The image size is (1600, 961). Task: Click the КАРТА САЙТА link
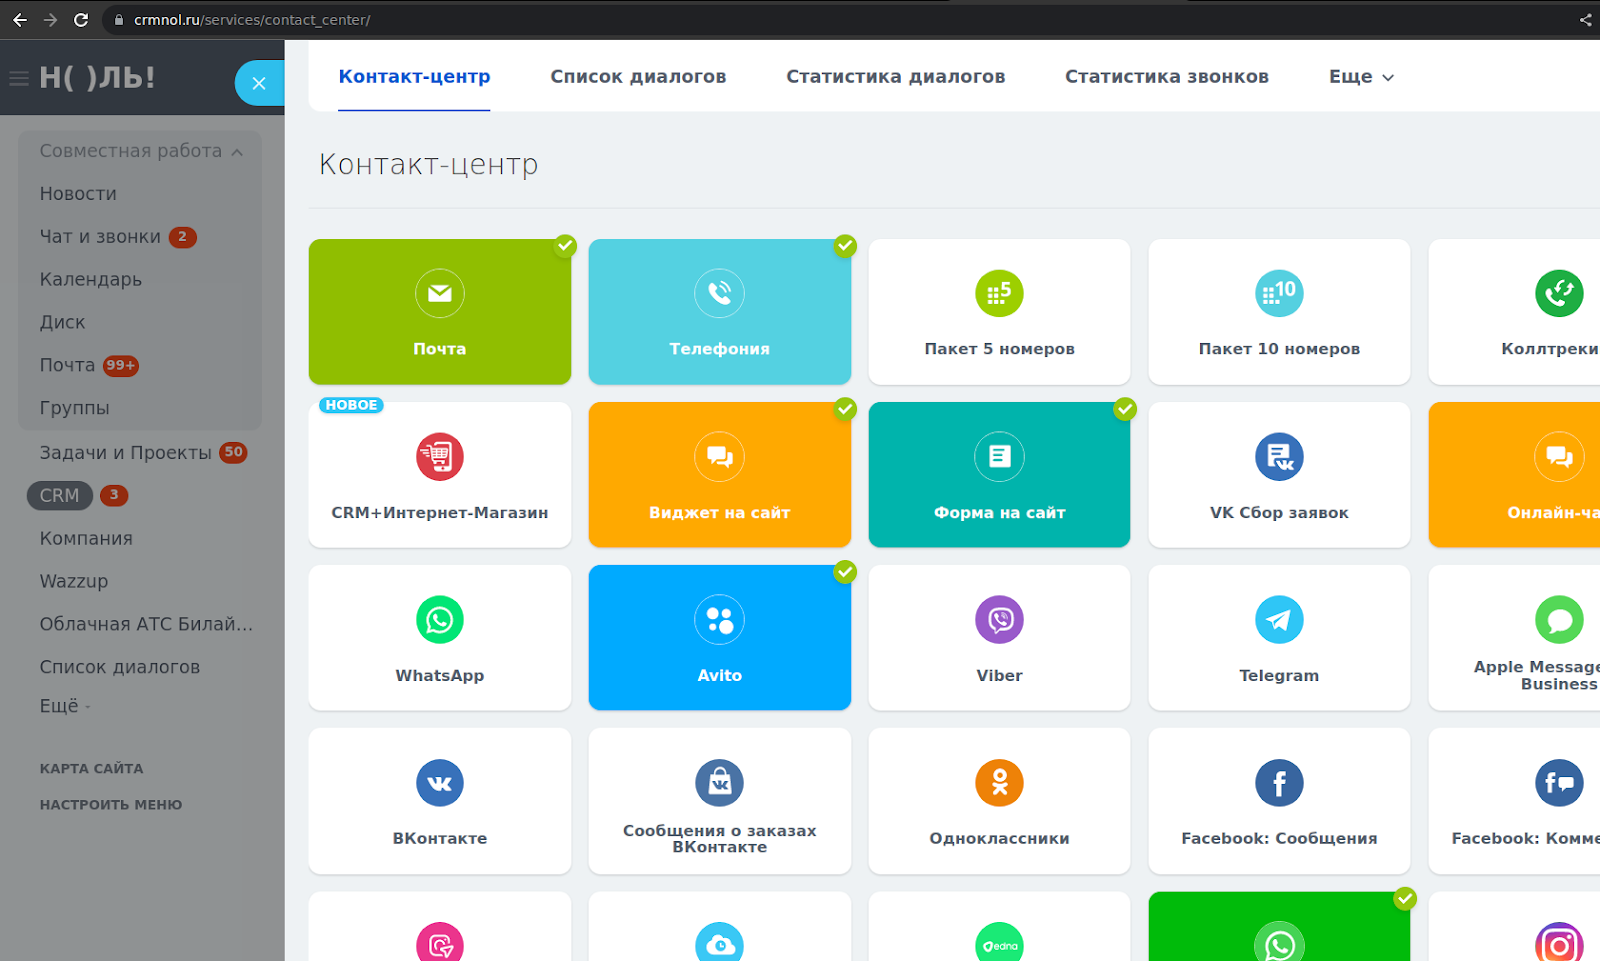[91, 769]
